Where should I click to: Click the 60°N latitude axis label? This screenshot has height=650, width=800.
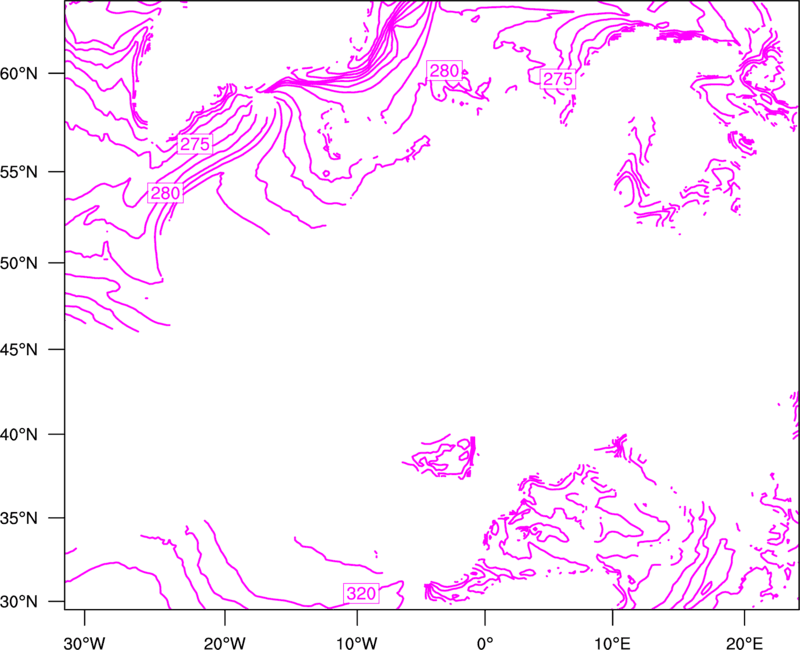point(19,74)
